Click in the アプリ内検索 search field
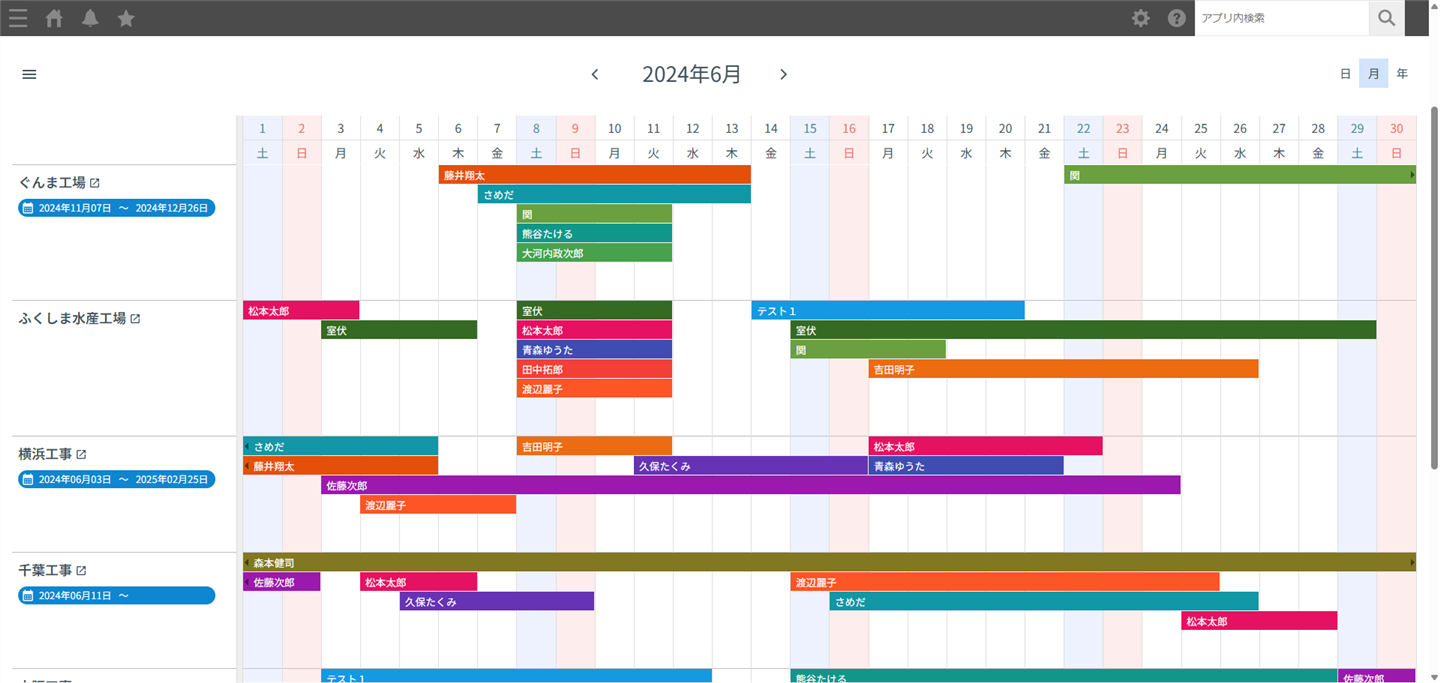1440x683 pixels. tap(1280, 18)
